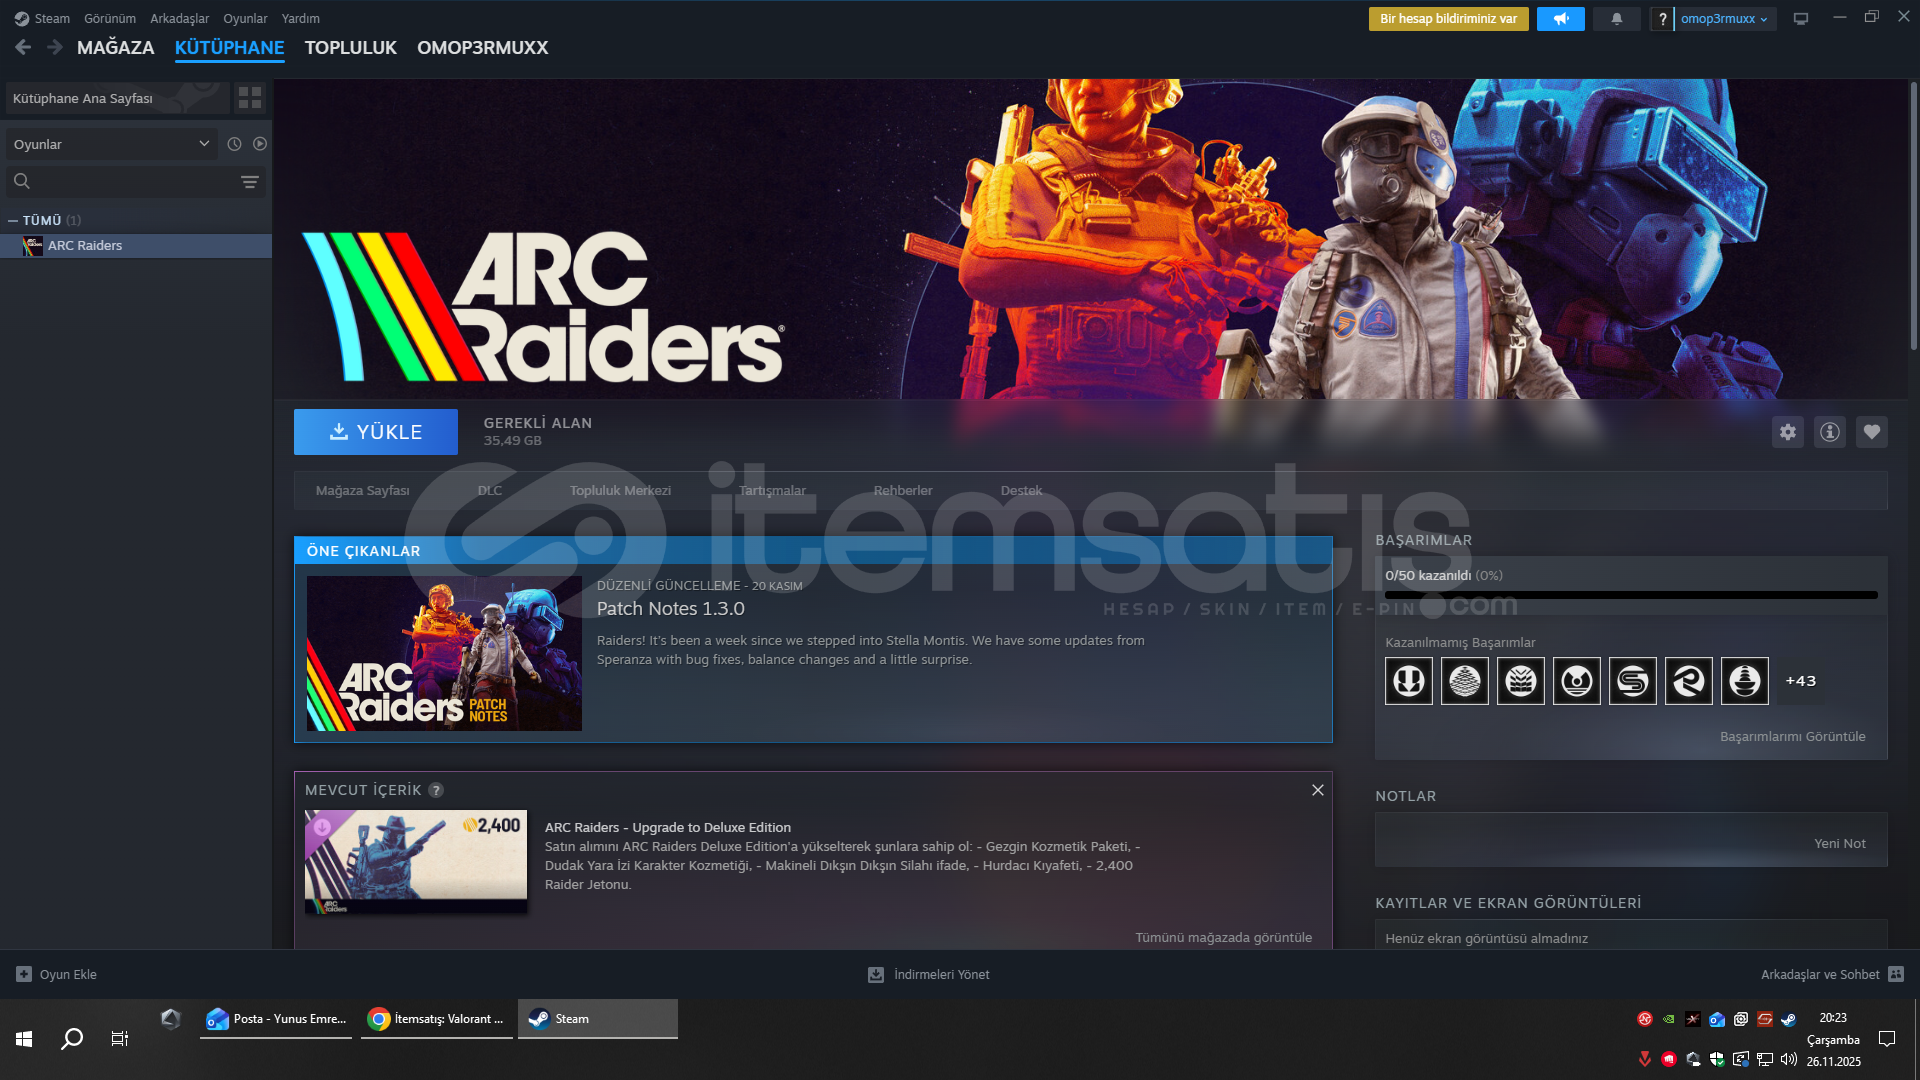Click the recent activity clock icon

pos(234,144)
